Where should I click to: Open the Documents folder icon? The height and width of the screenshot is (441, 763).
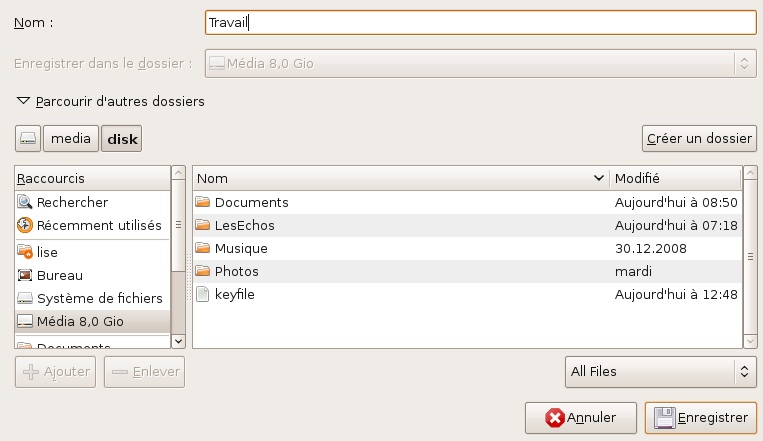click(203, 202)
